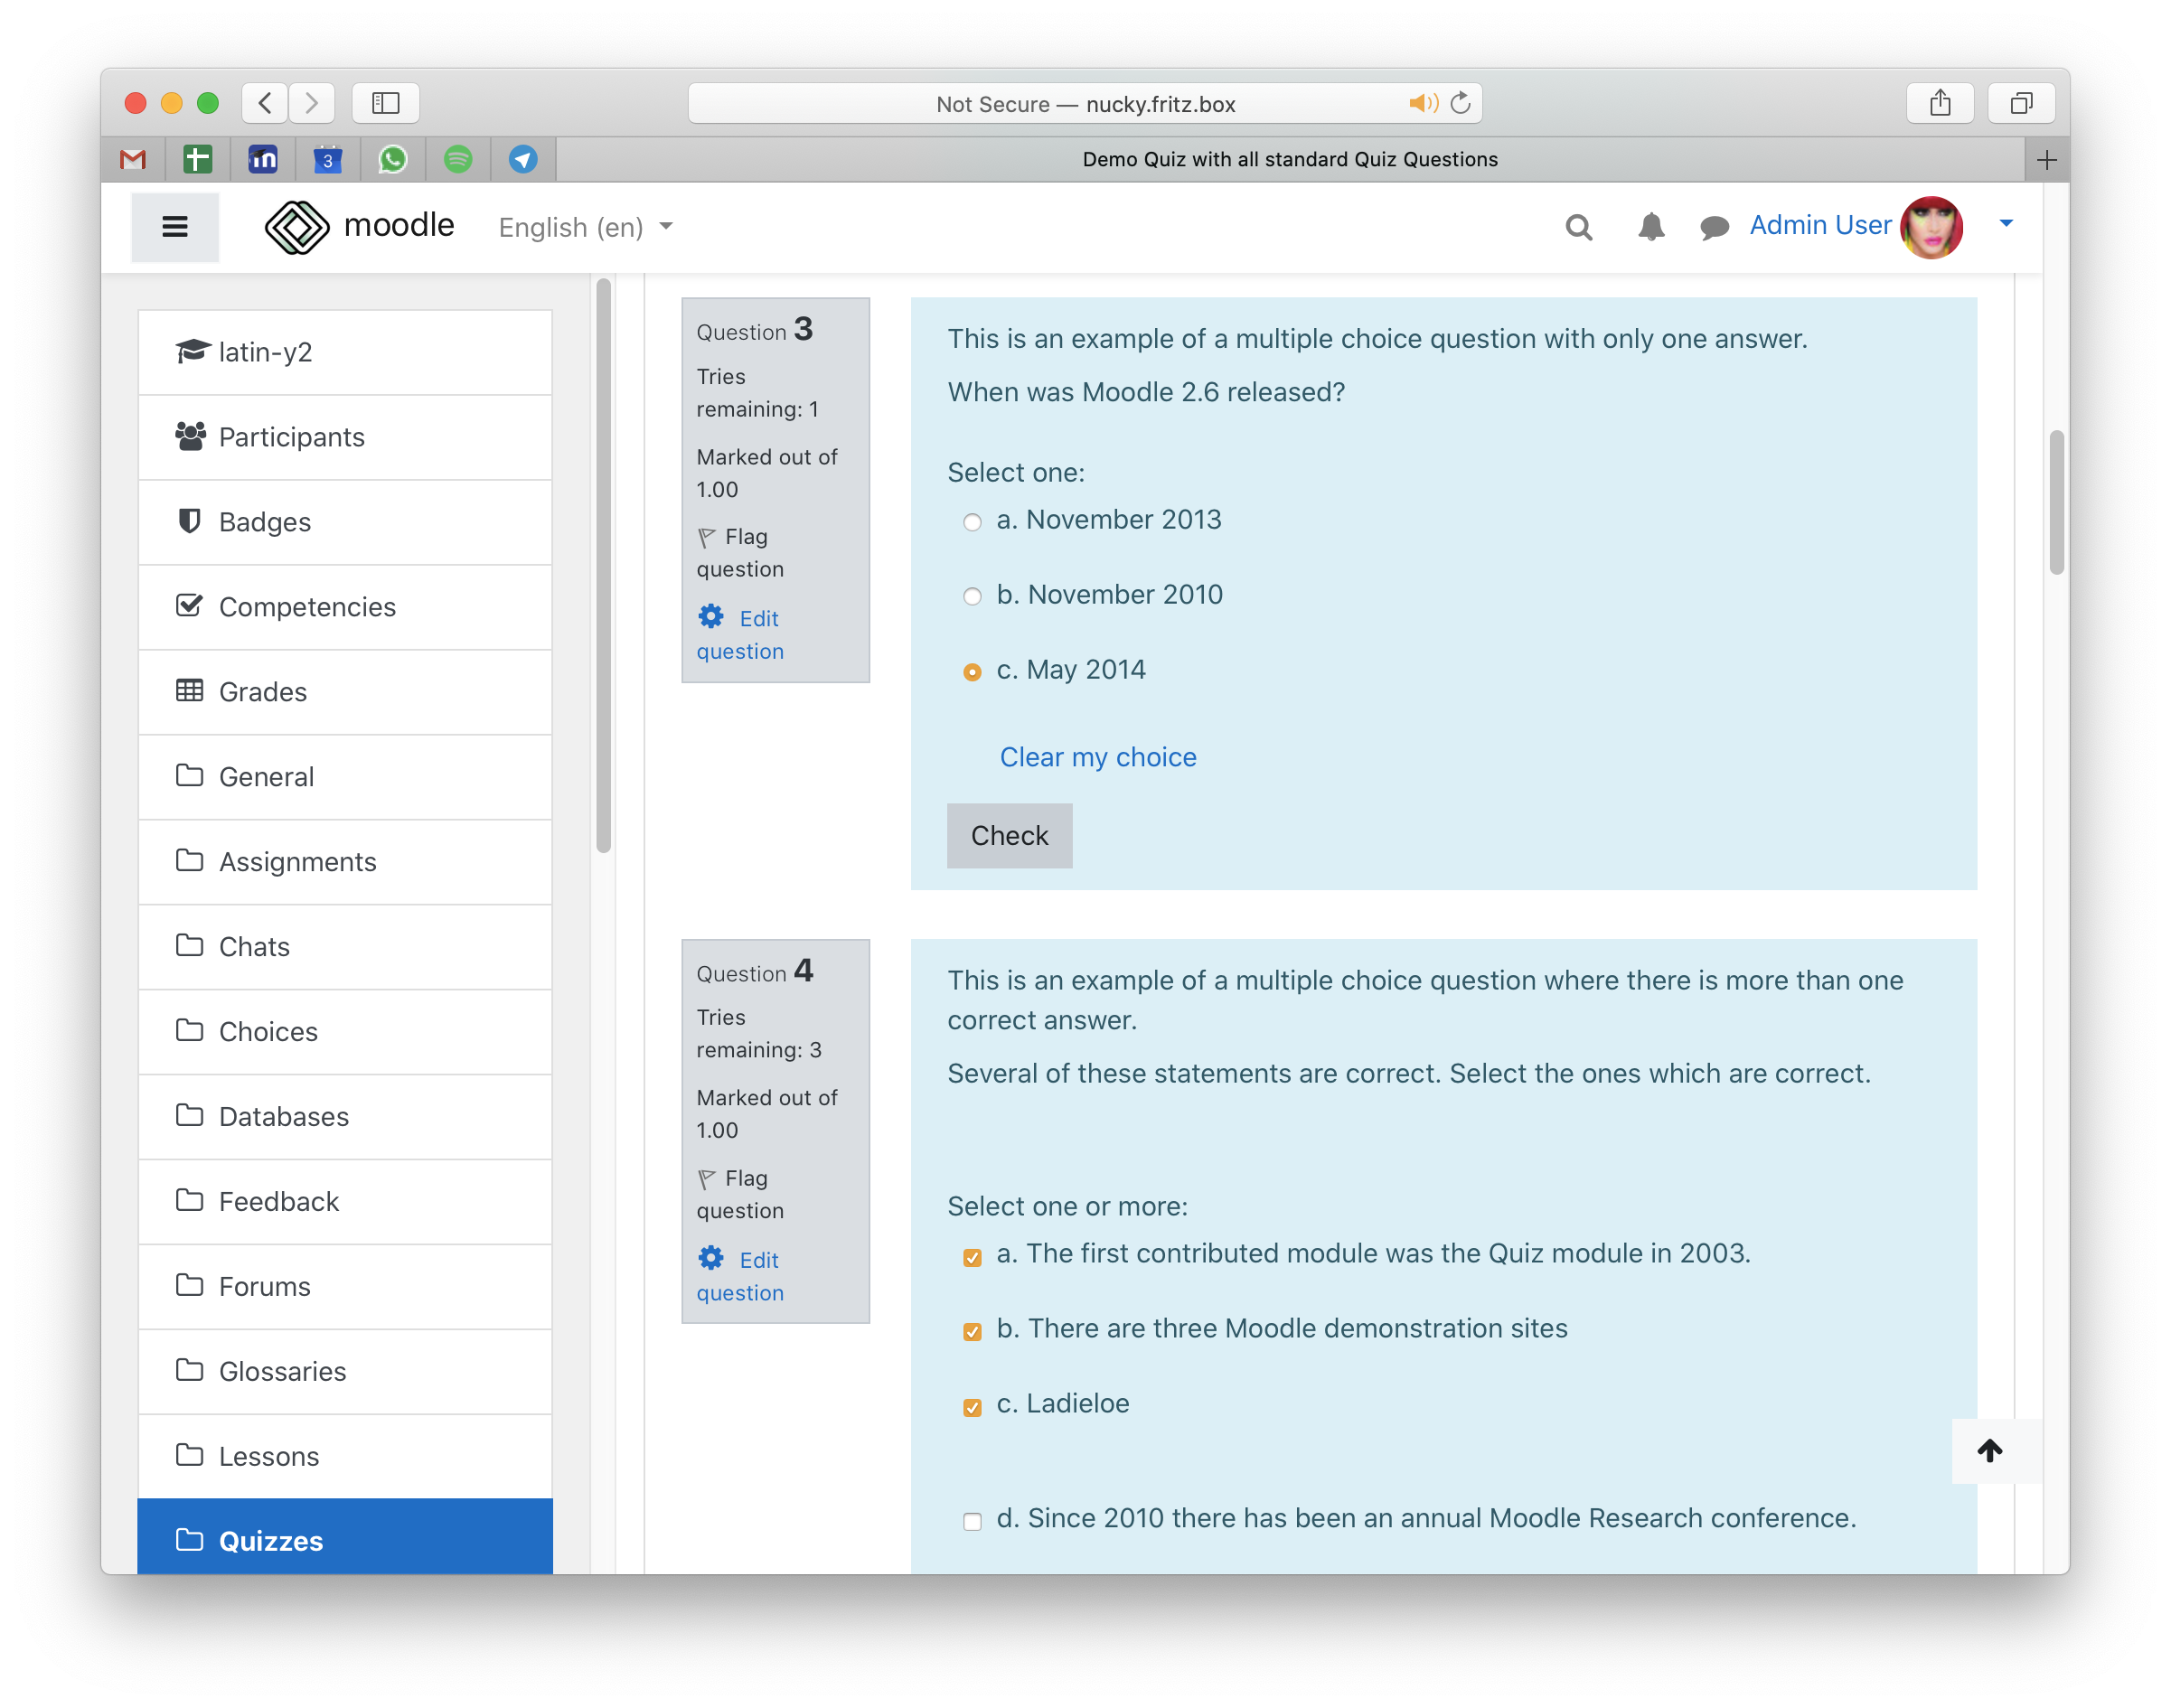
Task: Go forward with browser forward arrow
Action: [x=312, y=103]
